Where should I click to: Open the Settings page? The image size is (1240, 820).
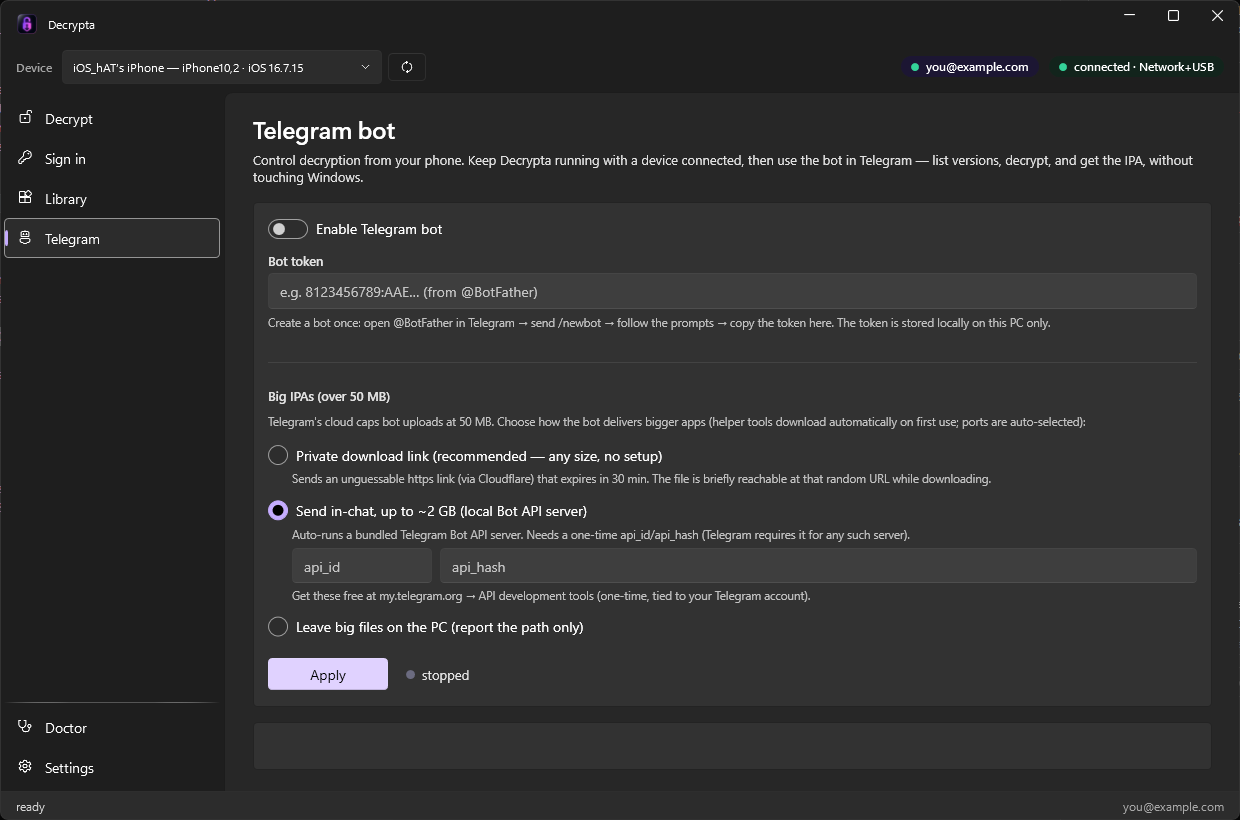[112, 767]
